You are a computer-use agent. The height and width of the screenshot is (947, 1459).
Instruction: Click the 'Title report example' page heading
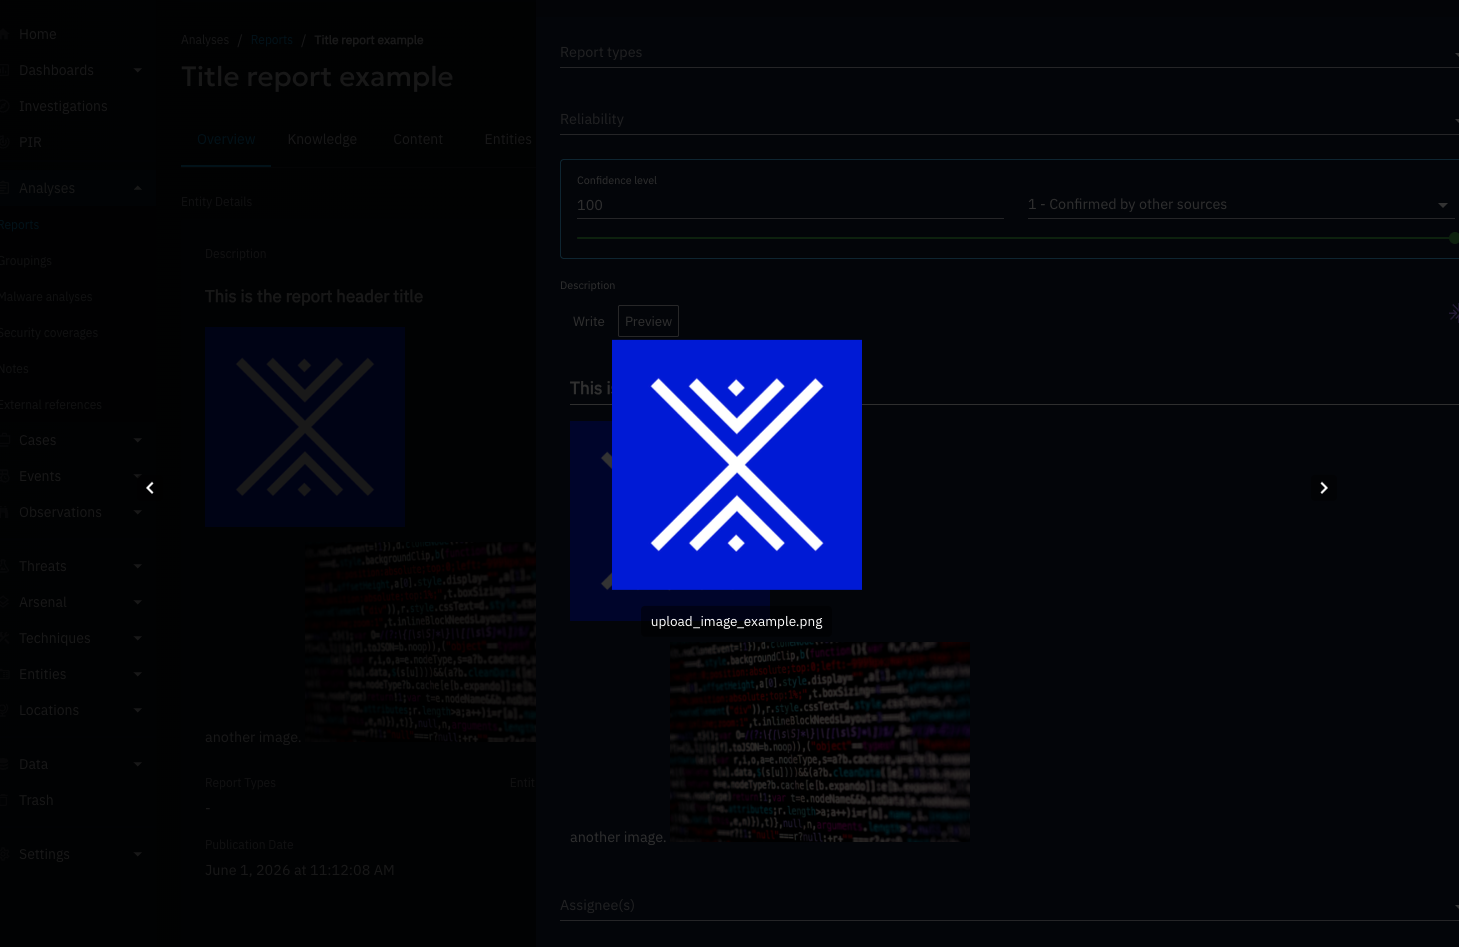pos(317,77)
